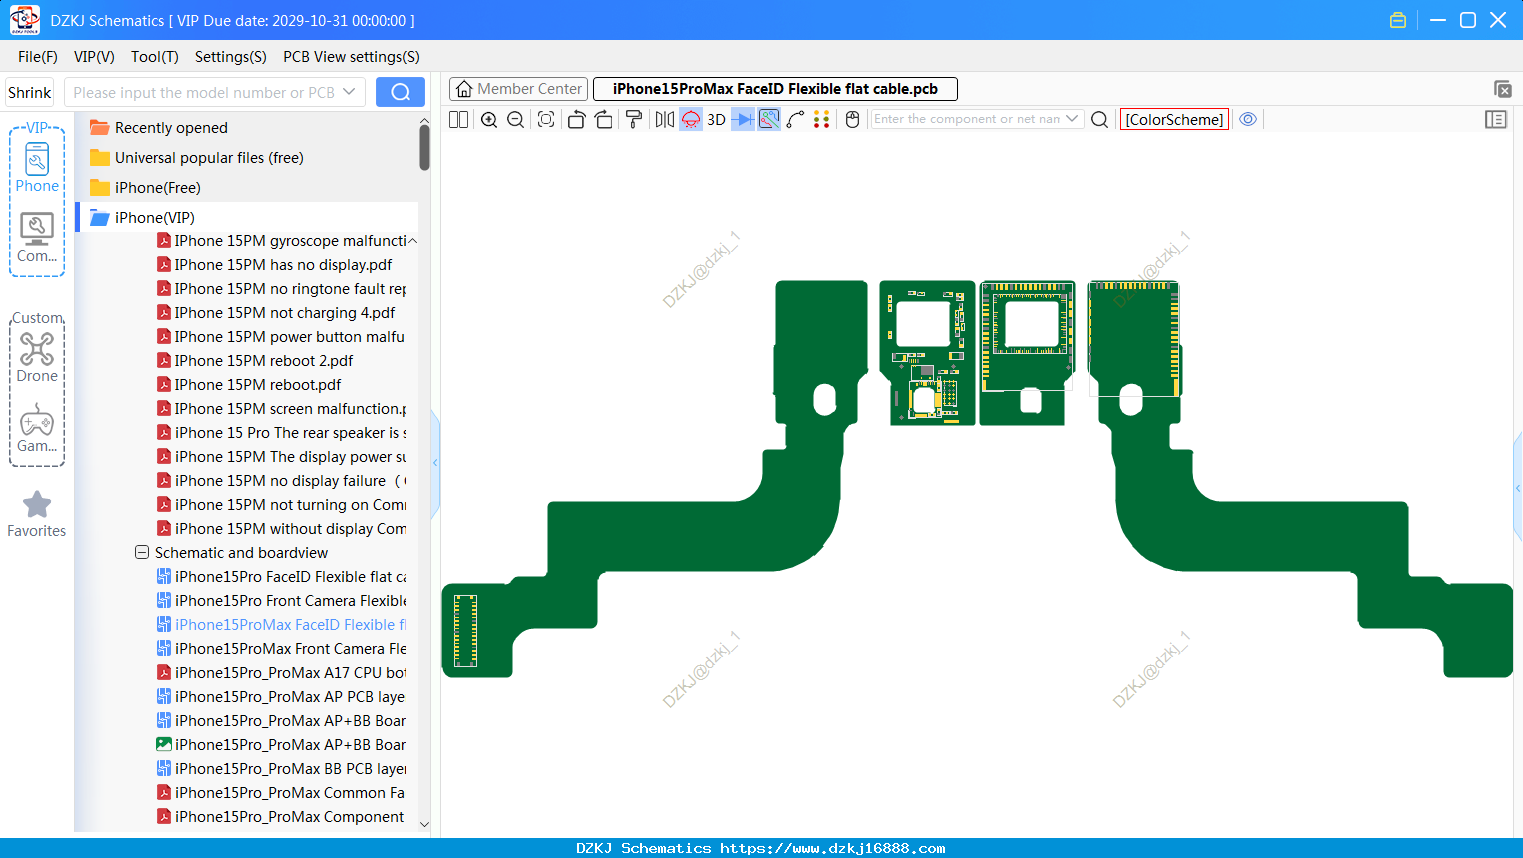1523x858 pixels.
Task: Click the mouse settings icon
Action: (x=853, y=119)
